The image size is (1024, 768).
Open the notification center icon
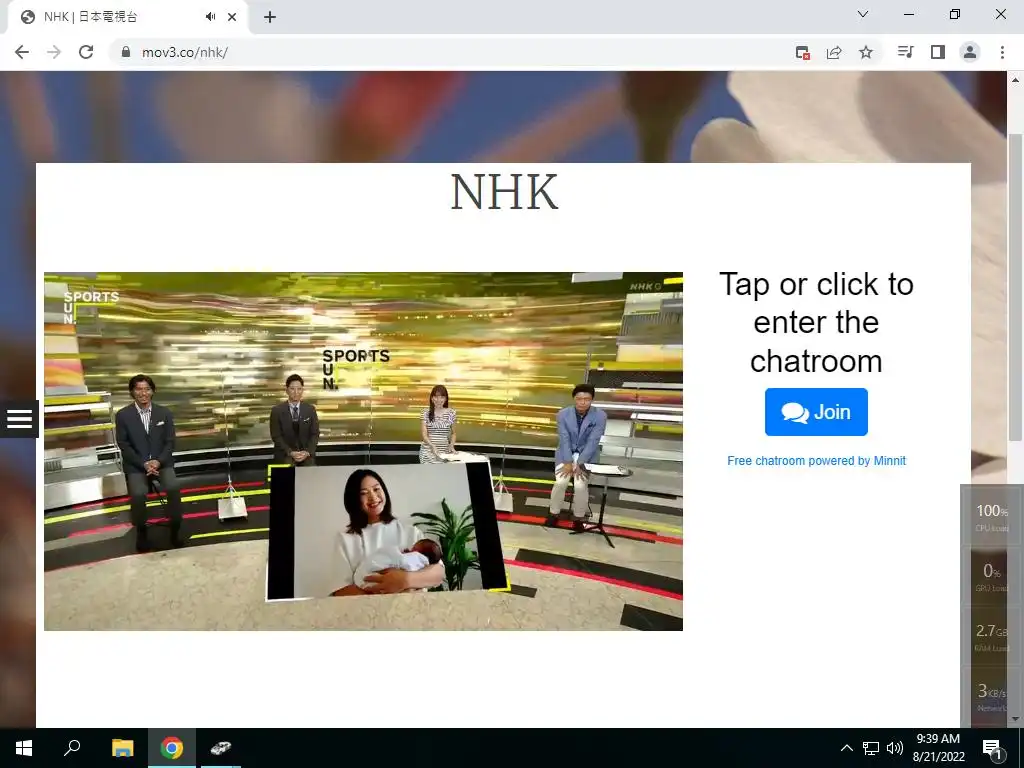[x=993, y=748]
